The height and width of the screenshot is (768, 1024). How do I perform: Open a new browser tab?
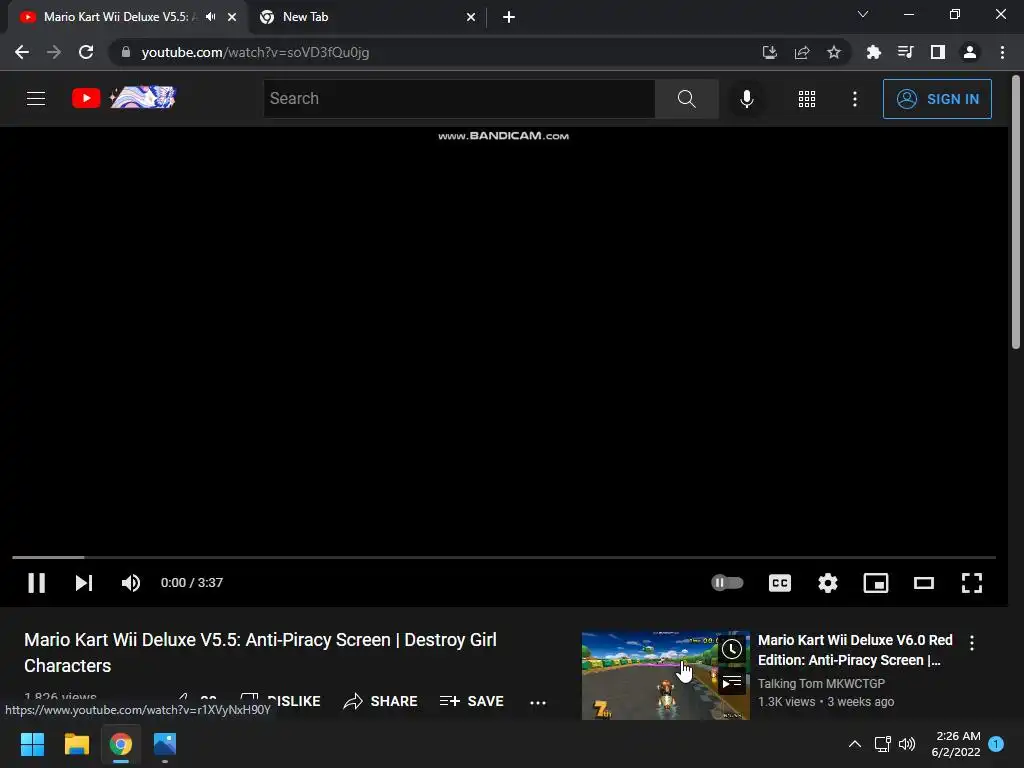(509, 18)
